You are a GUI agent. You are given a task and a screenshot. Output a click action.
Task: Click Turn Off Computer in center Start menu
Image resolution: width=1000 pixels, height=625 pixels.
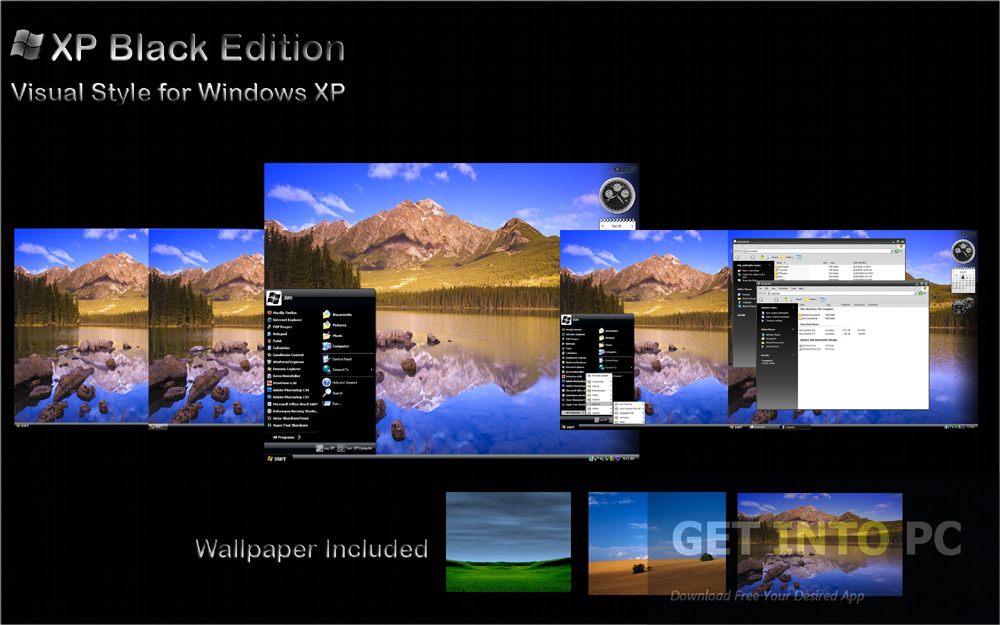(355, 448)
